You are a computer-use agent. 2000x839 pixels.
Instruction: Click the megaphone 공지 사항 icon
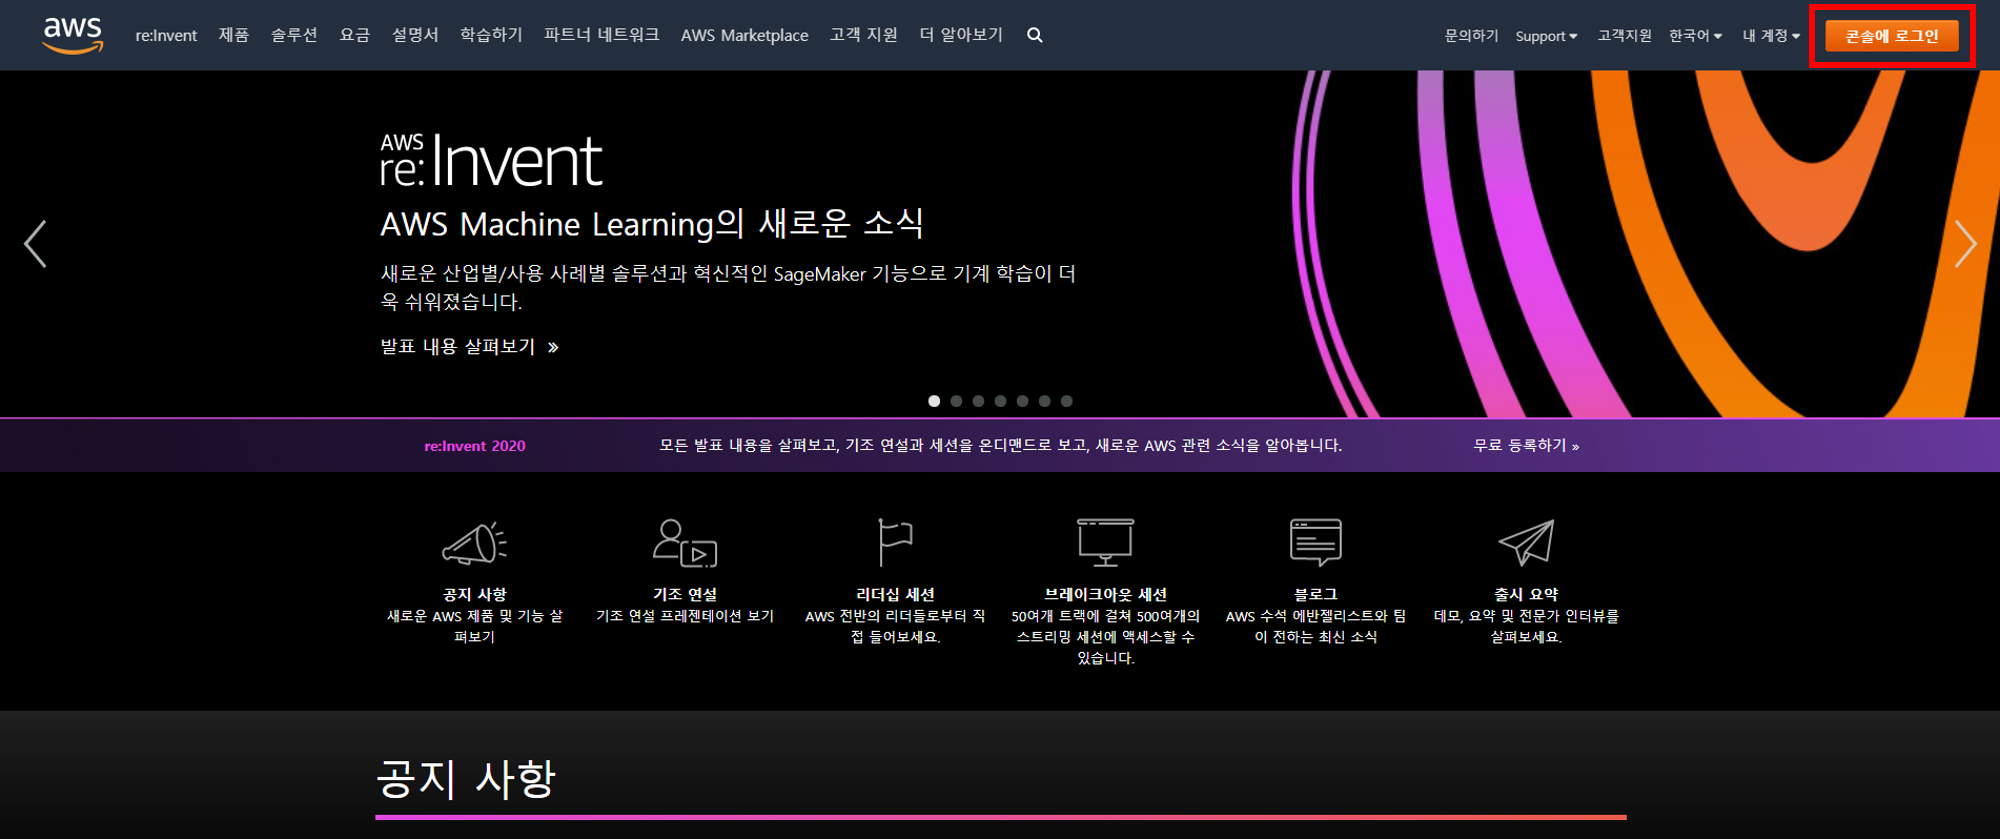[474, 543]
